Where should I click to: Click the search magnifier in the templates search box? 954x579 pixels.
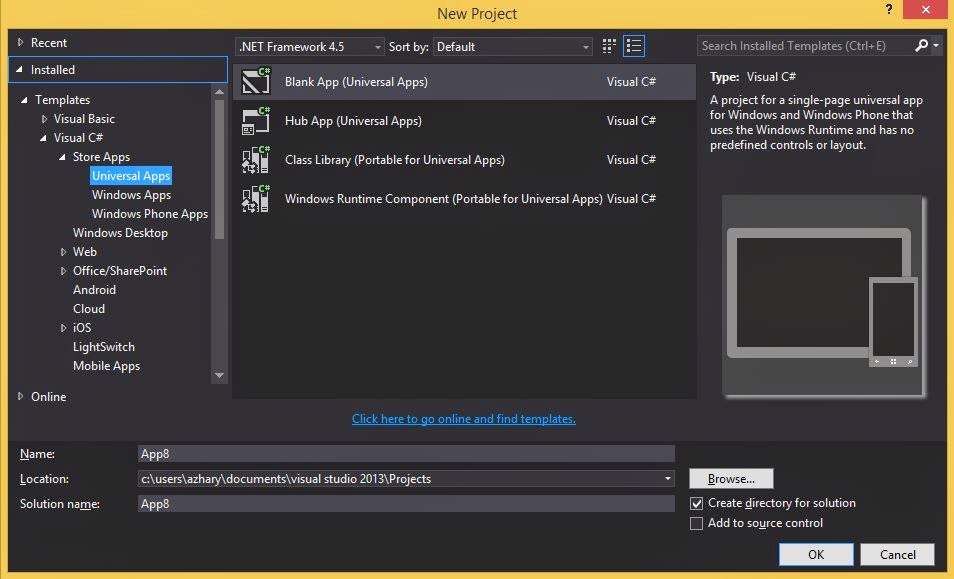tap(921, 45)
